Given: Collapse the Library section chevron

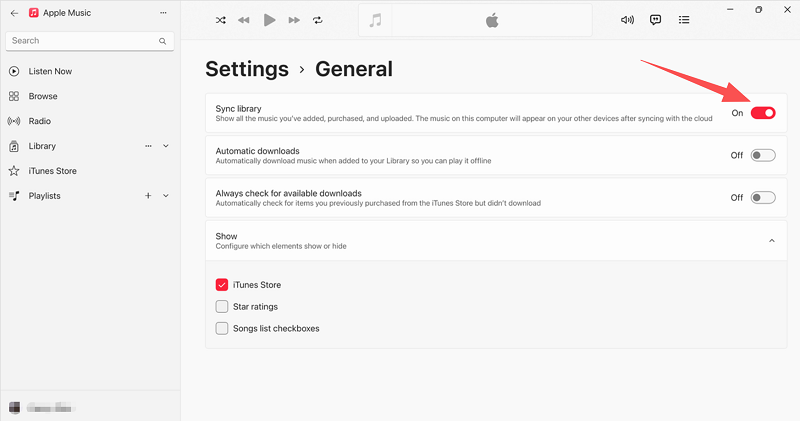Looking at the screenshot, I should [x=166, y=146].
